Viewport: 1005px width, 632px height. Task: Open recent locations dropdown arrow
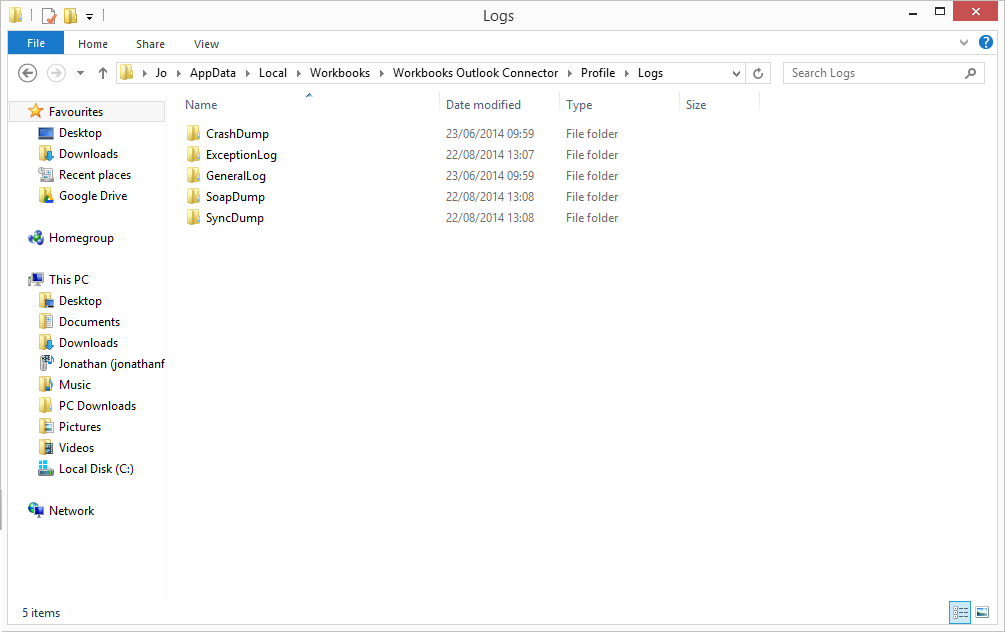pos(80,73)
